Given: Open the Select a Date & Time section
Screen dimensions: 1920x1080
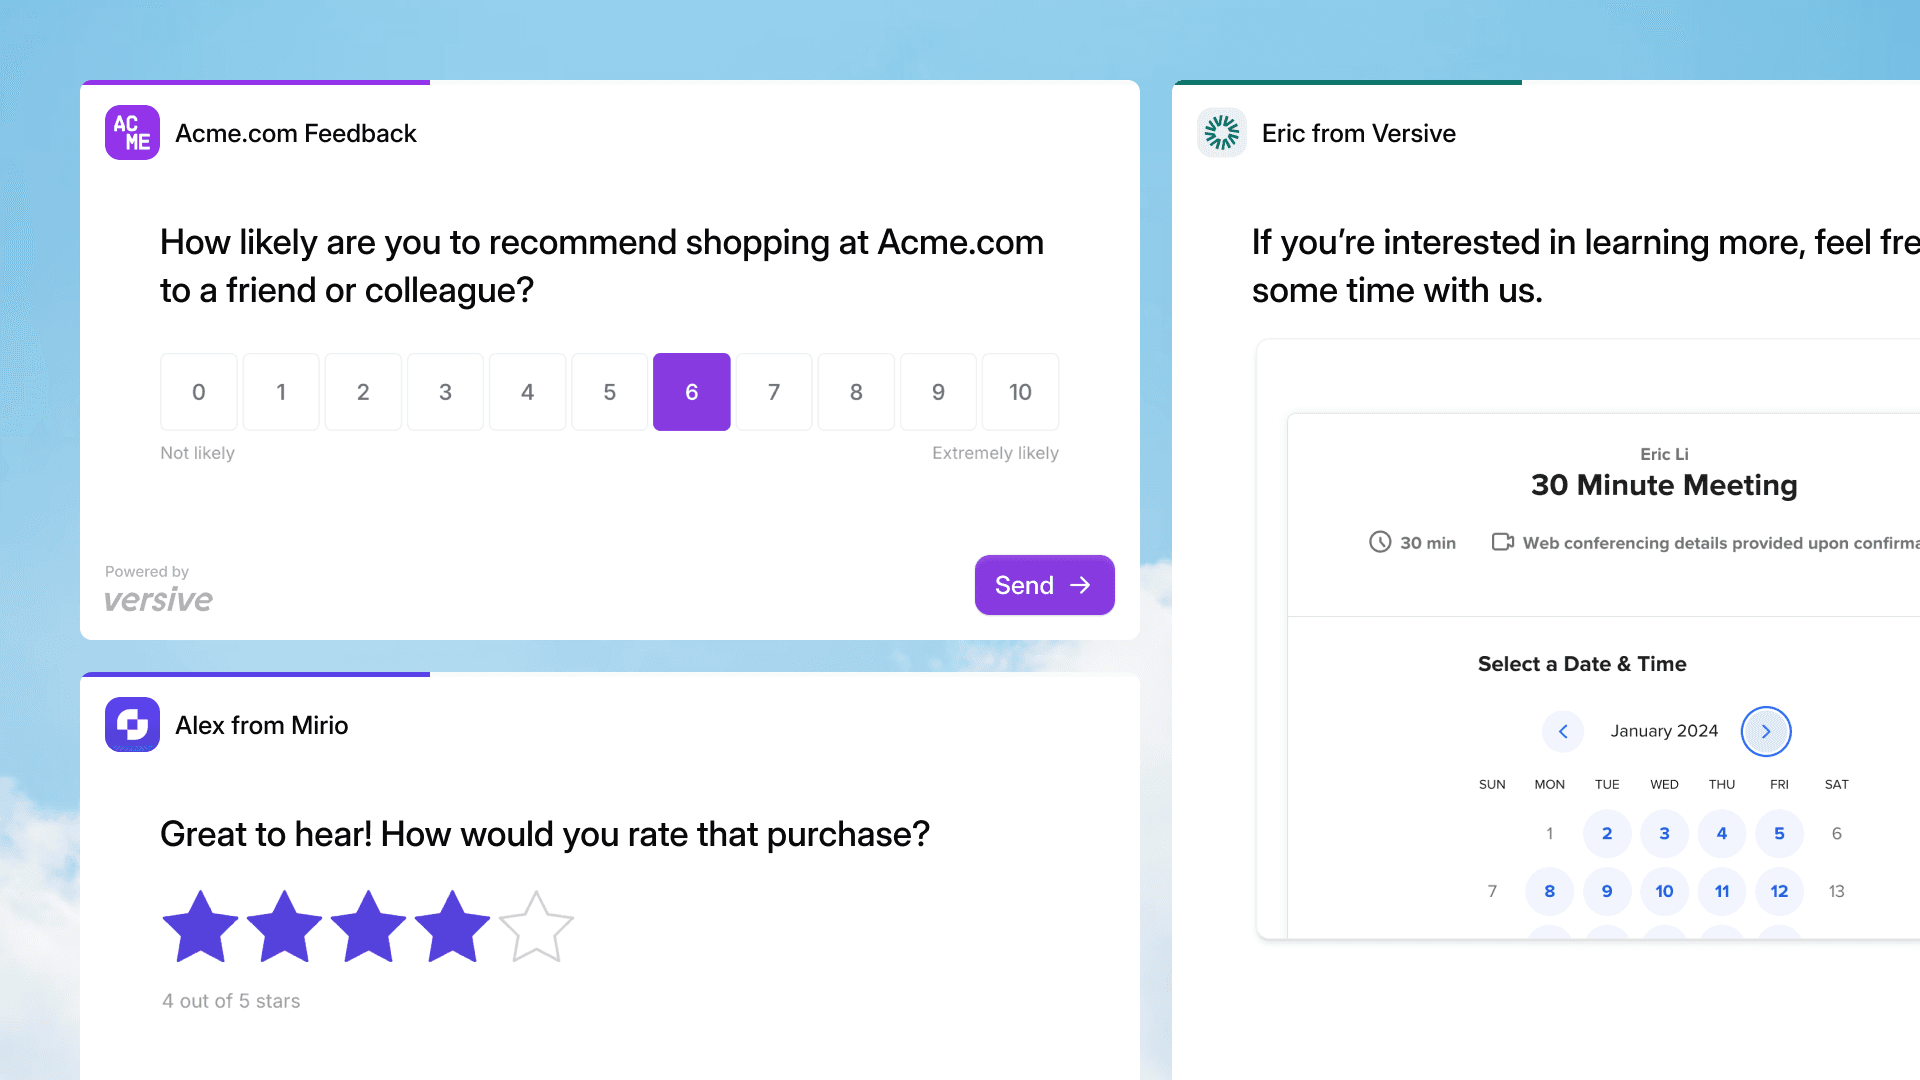Looking at the screenshot, I should point(1582,663).
